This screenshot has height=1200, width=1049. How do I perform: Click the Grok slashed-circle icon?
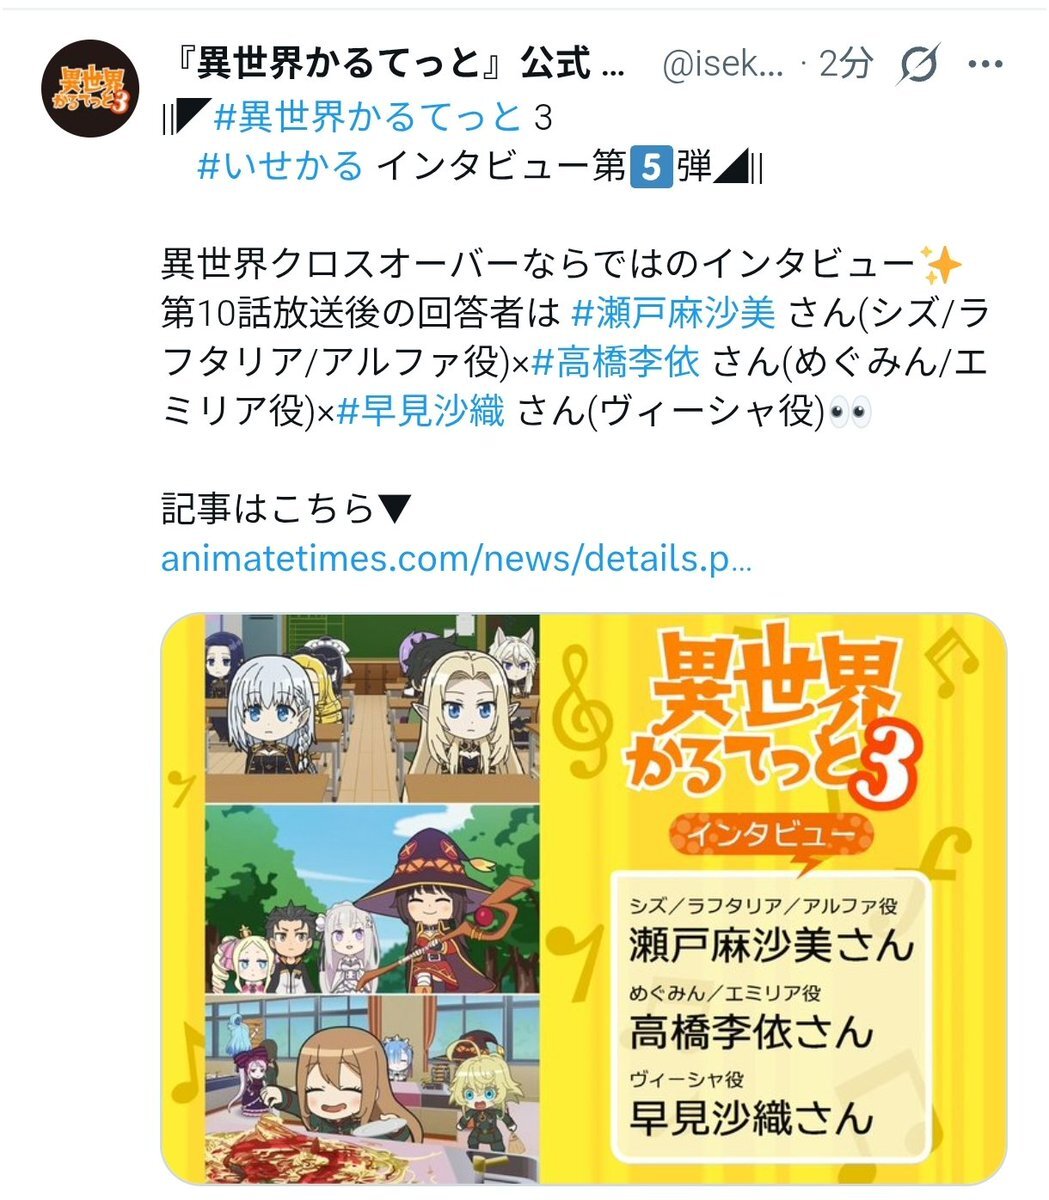917,67
